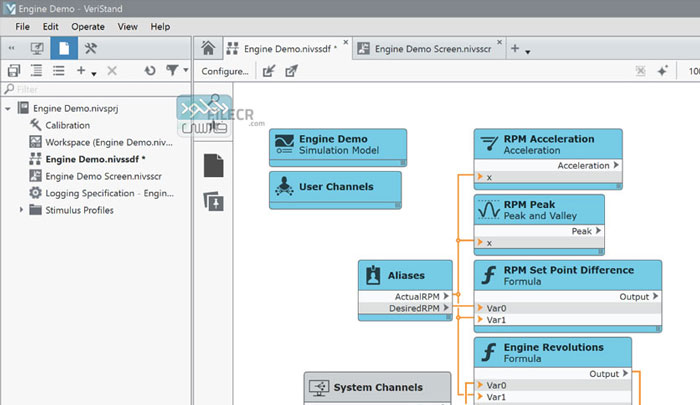Select the tools (wrench and hammer) panel icon
This screenshot has height=405, width=700.
click(90, 48)
